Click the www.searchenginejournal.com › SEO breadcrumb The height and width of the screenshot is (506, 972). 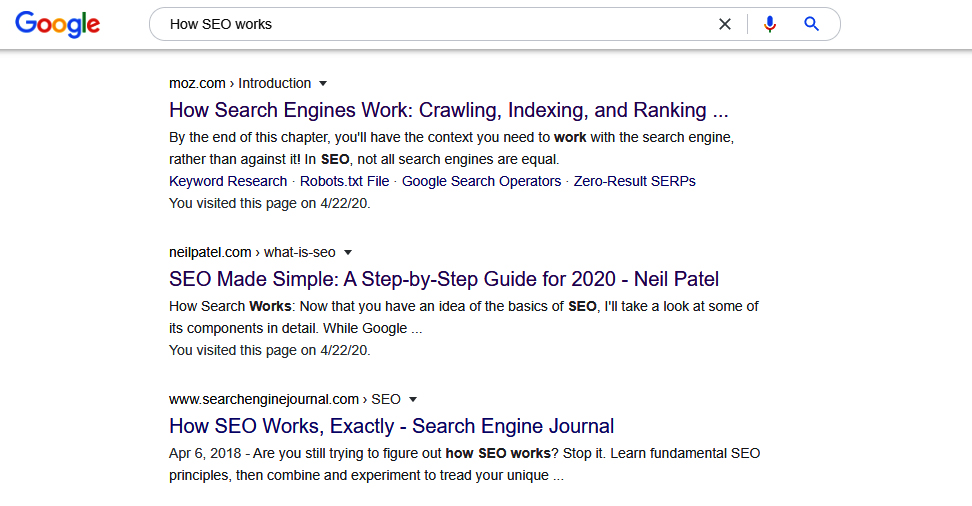pos(285,400)
